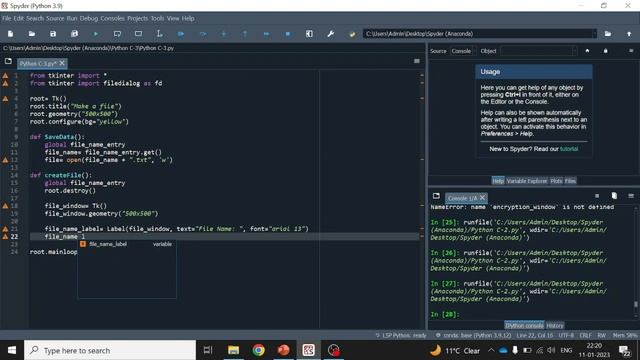Open the PYTHONPATH manager
This screenshot has width=640, height=360.
tap(352, 34)
